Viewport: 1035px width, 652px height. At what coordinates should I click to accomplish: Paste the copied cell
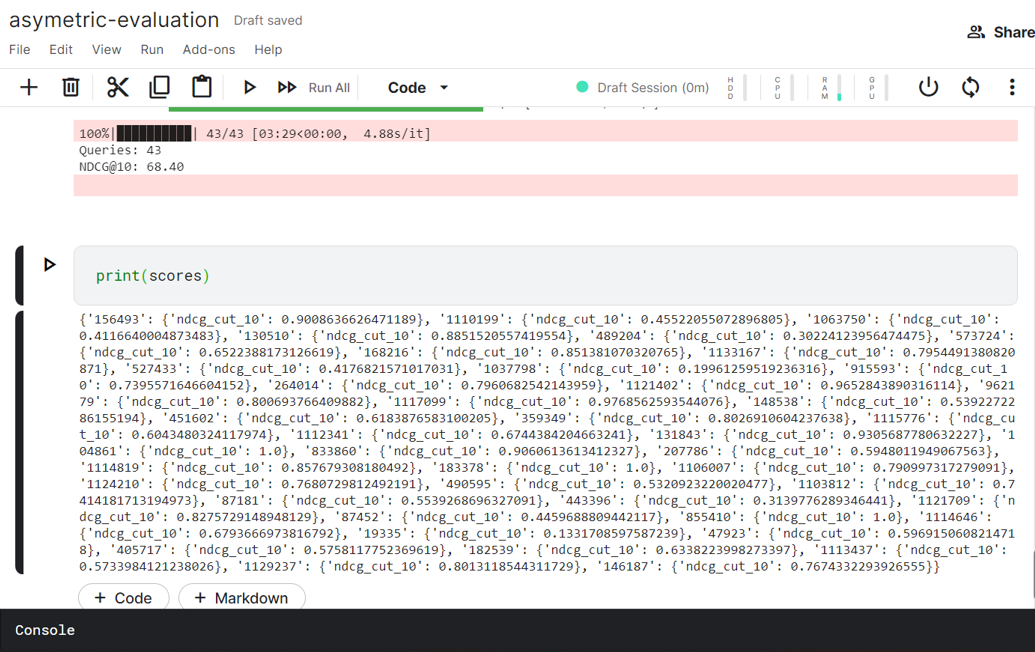201,87
